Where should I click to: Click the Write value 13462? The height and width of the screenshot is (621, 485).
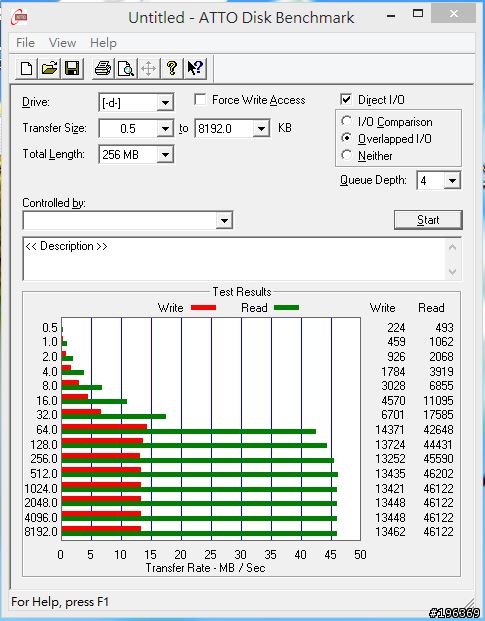tap(390, 532)
